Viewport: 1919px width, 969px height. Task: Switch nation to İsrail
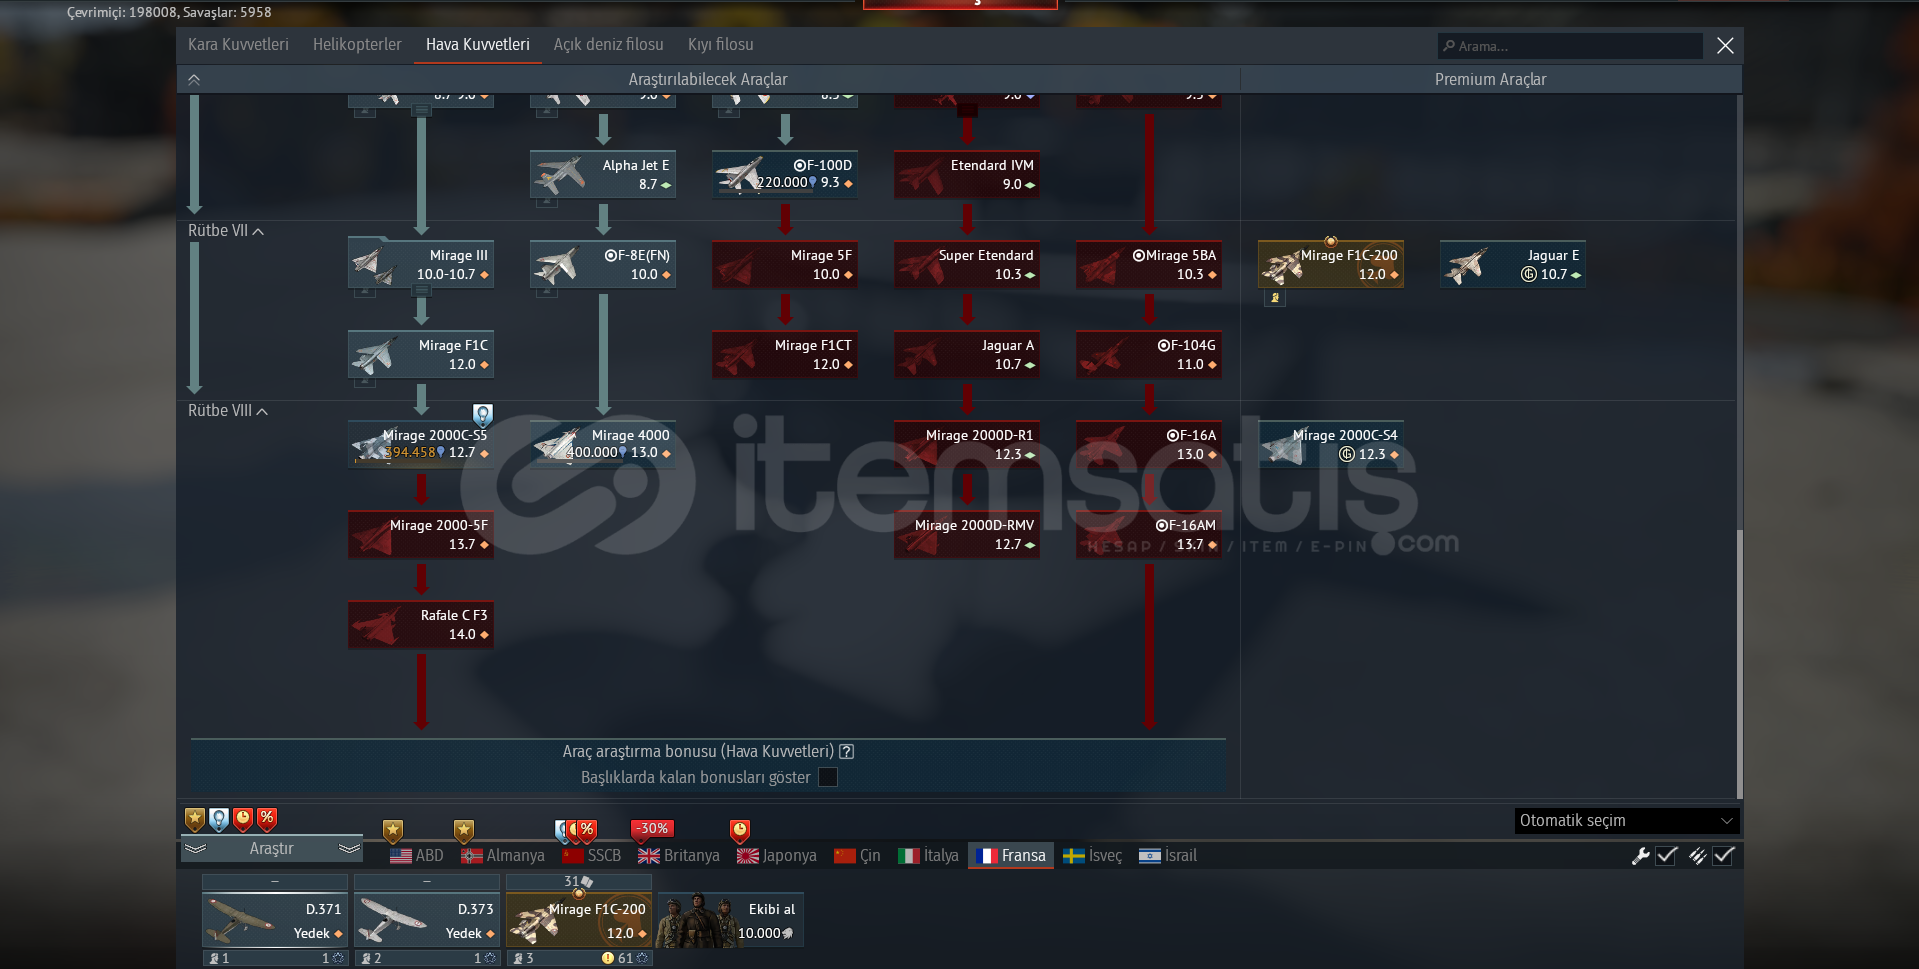1168,856
